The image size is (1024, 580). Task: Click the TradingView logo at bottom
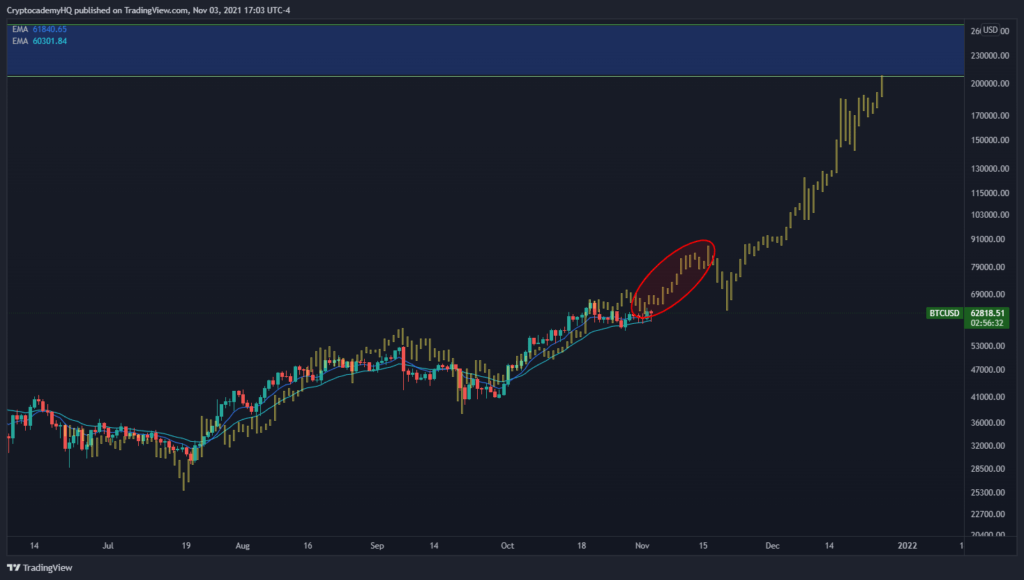(x=39, y=568)
